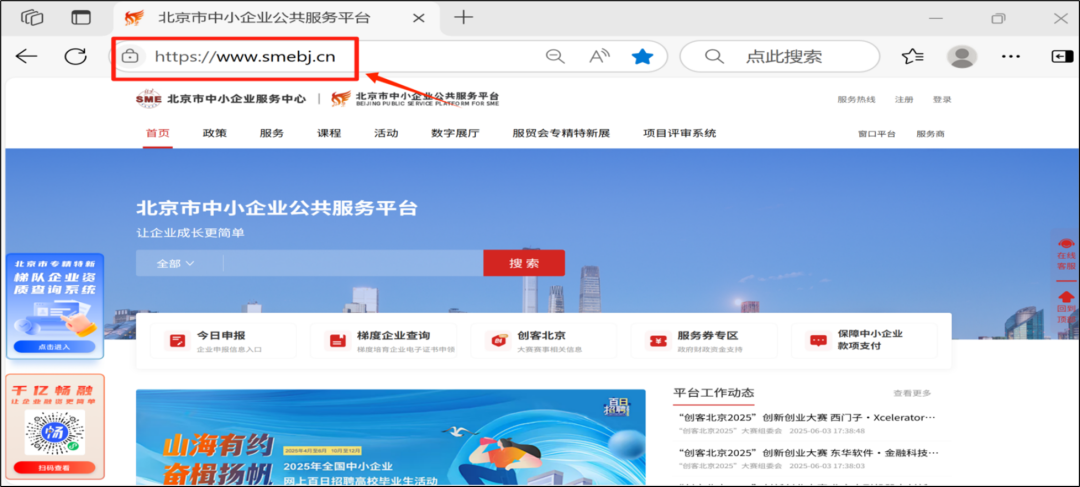Image resolution: width=1080 pixels, height=487 pixels.
Task: Go back with the browser back arrow
Action: coord(26,56)
